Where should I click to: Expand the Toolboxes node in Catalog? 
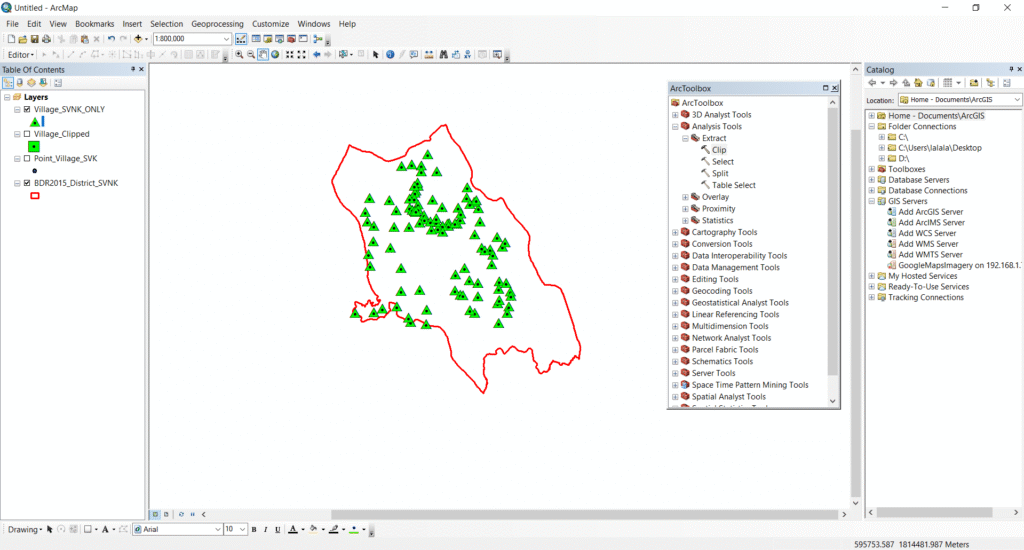click(872, 169)
